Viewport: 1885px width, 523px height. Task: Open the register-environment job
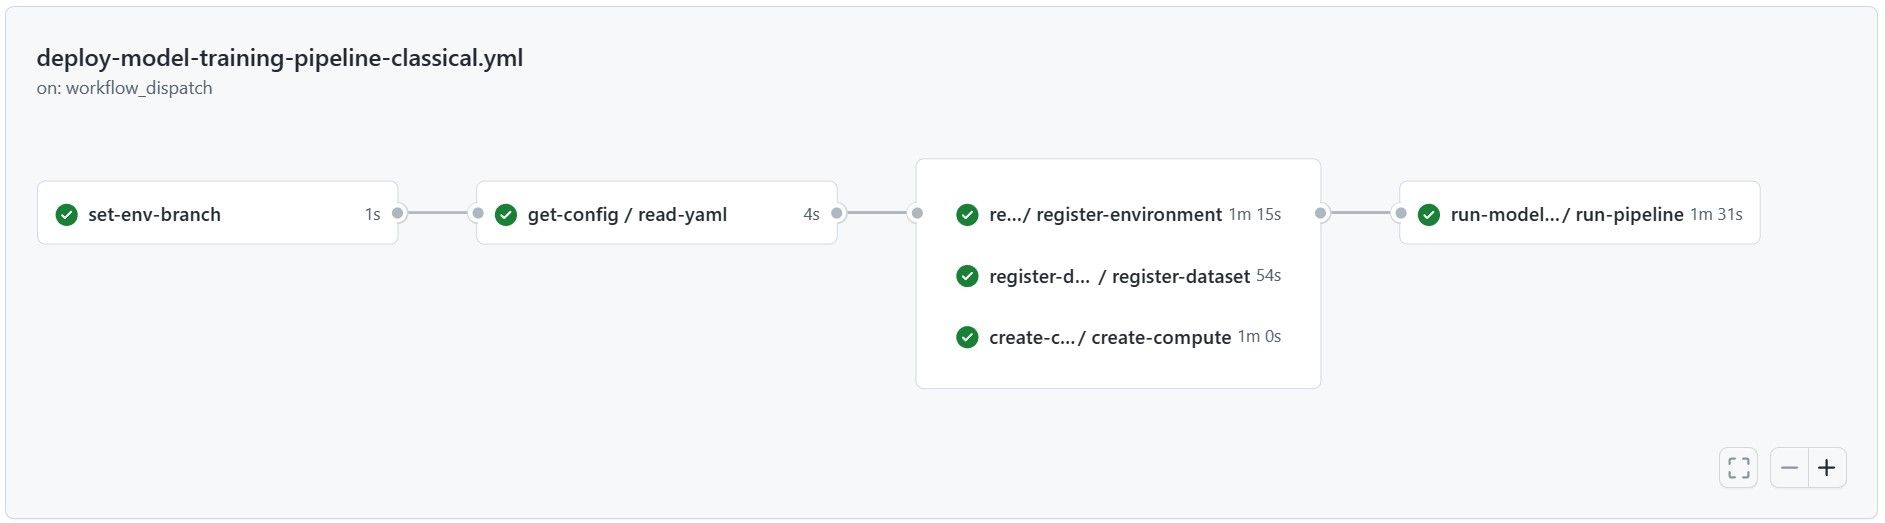[1118, 214]
